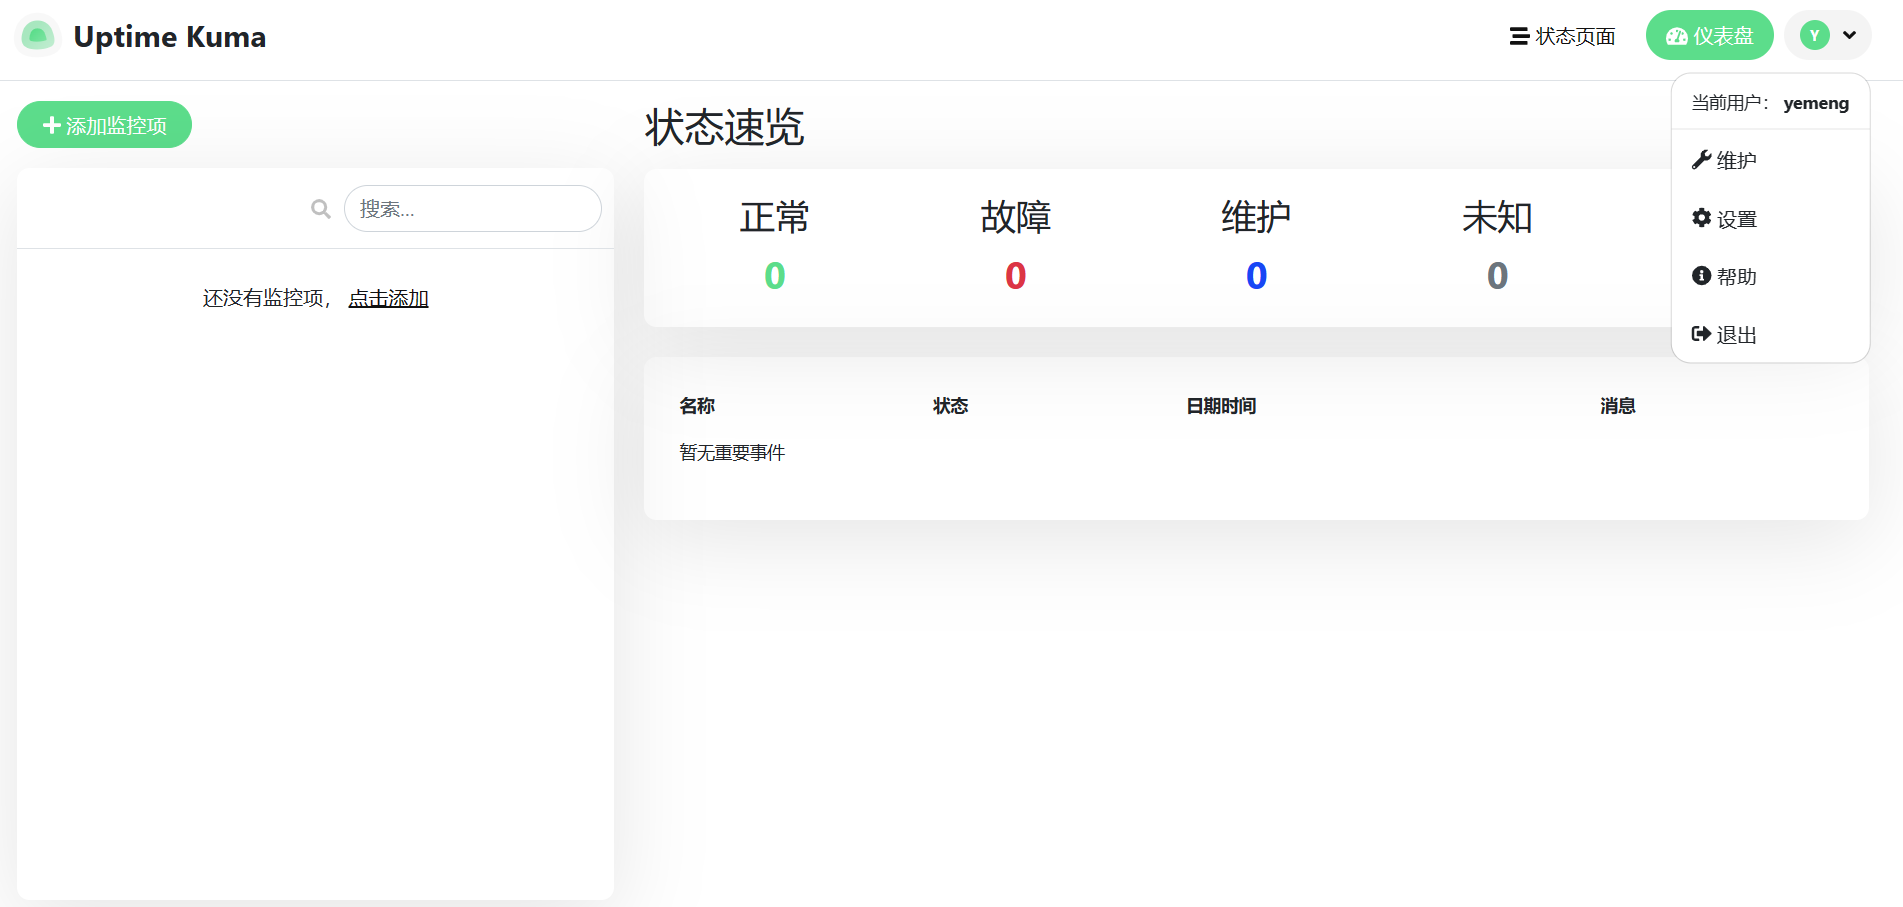Click the blue 维护 count in 状态速览
1903x907 pixels.
point(1256,276)
